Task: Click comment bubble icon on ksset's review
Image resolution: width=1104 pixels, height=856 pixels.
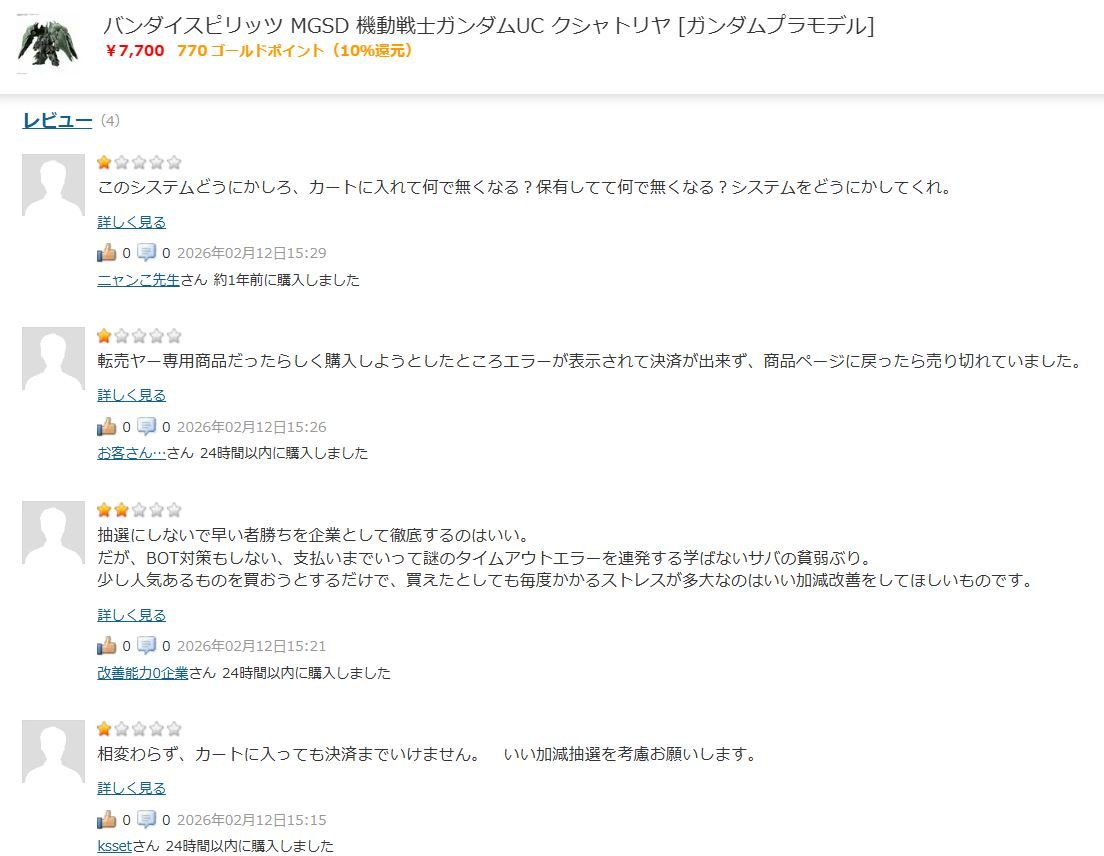Action: click(146, 819)
